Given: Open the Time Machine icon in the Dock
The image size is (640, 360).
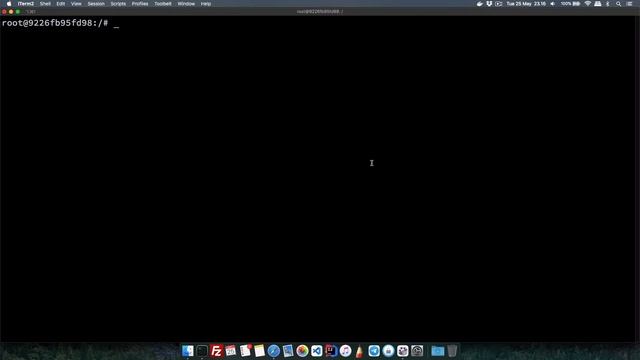Looking at the screenshot, I should pos(417,351).
